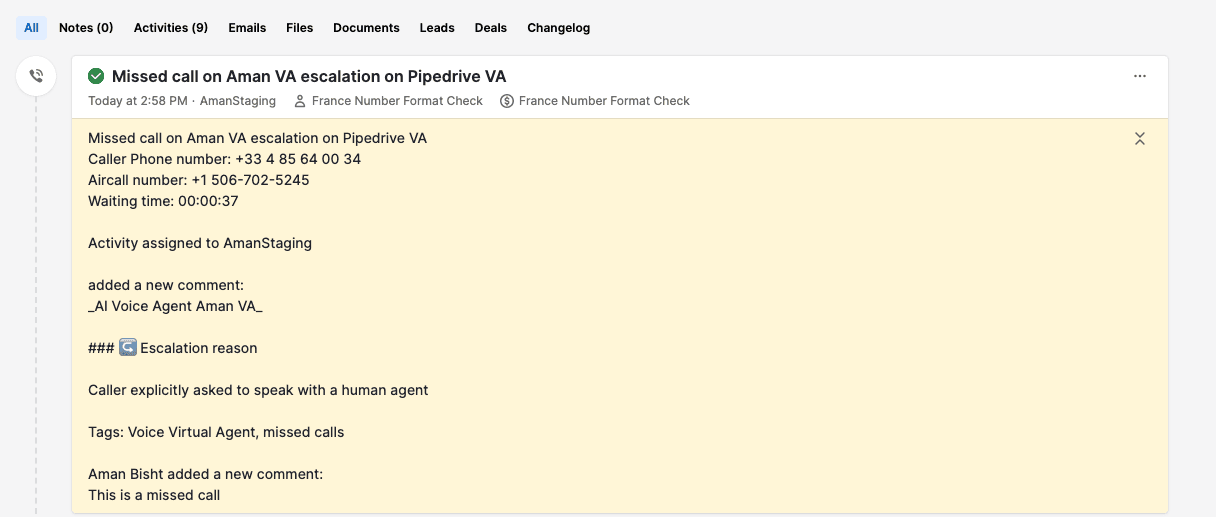
Task: Click the Caller Phone number line
Action: tap(225, 159)
